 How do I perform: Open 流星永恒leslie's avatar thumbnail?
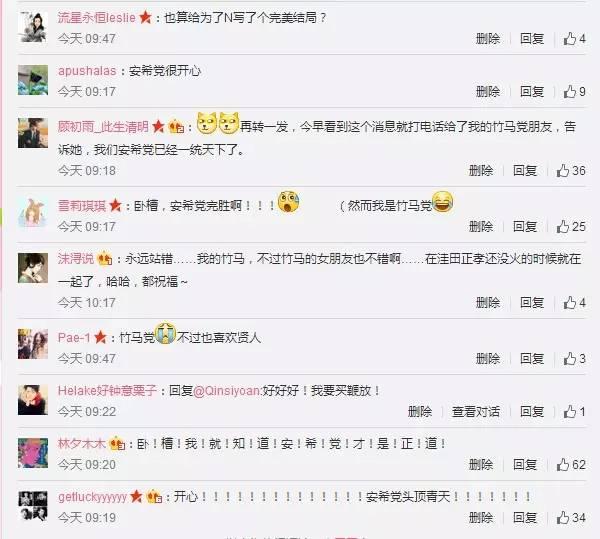pyautogui.click(x=33, y=27)
